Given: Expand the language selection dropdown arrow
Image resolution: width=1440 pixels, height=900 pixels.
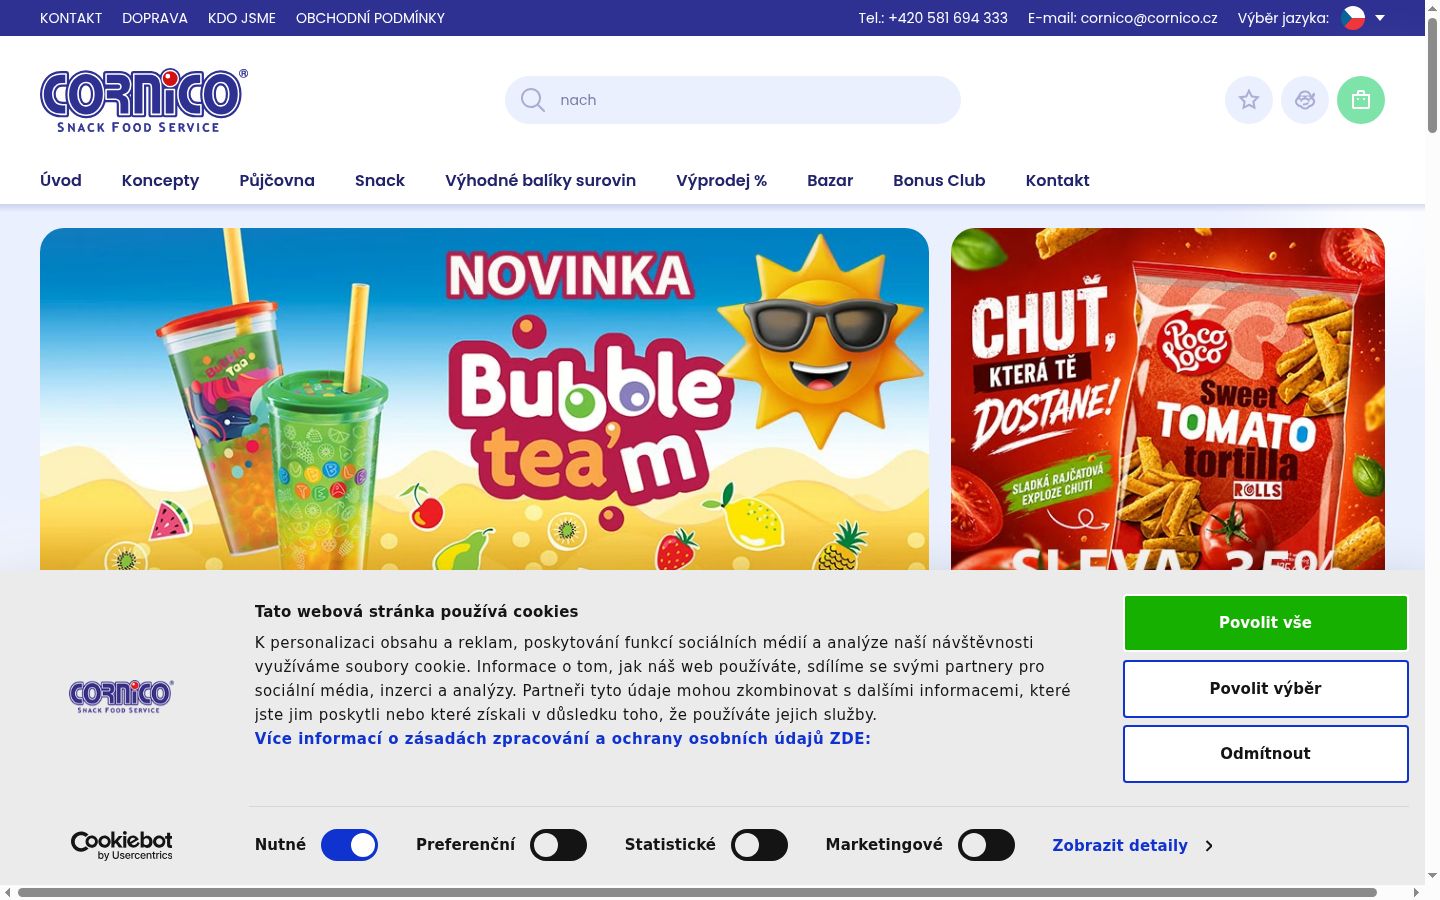Looking at the screenshot, I should click(1380, 18).
